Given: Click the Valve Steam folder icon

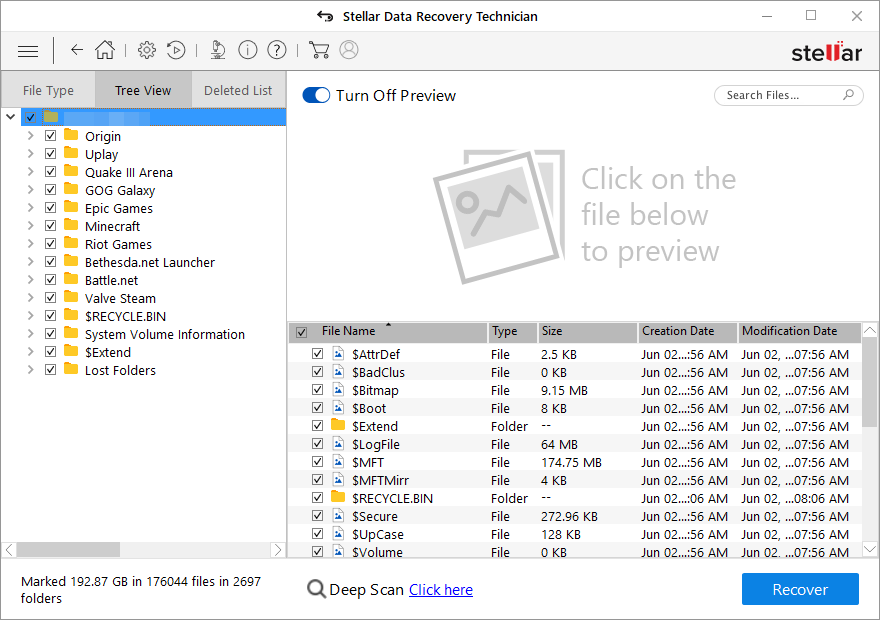Looking at the screenshot, I should coord(71,297).
